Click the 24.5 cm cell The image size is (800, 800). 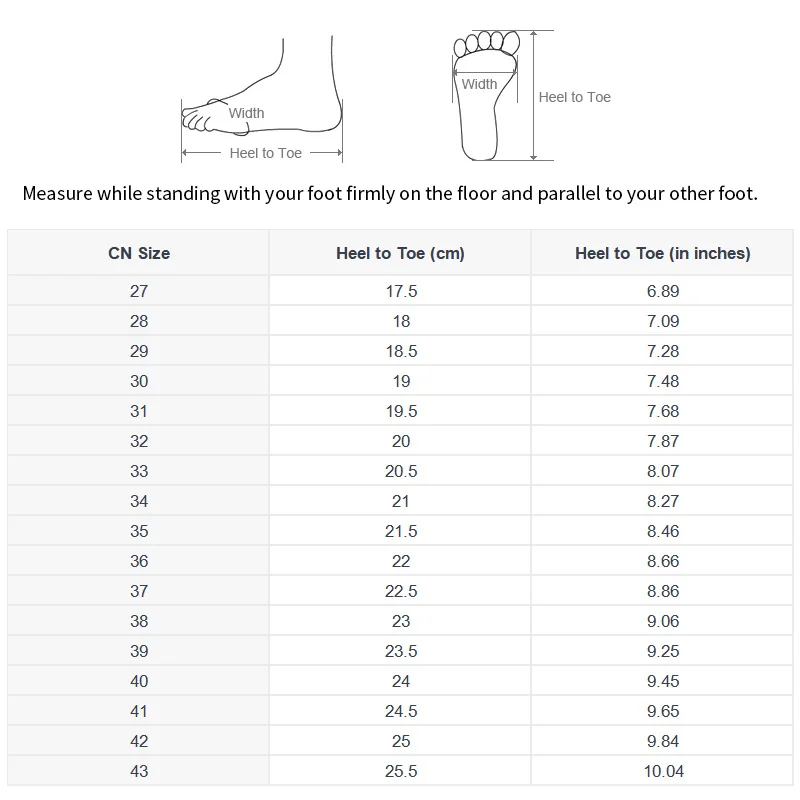pyautogui.click(x=400, y=711)
